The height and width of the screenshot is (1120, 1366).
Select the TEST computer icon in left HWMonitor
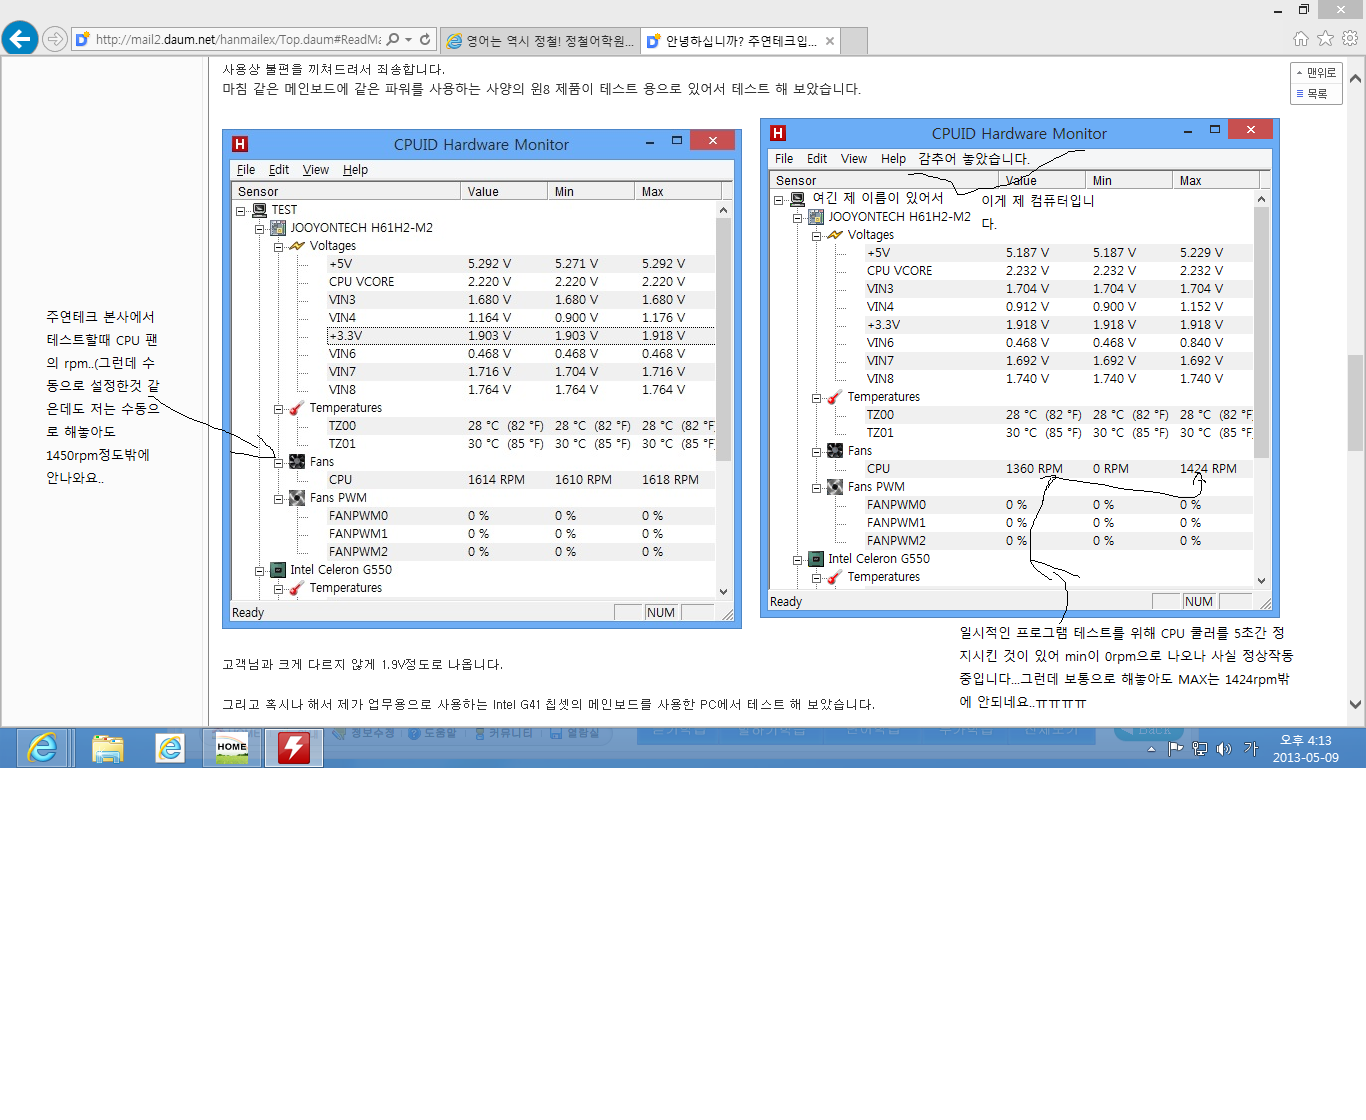(x=259, y=210)
